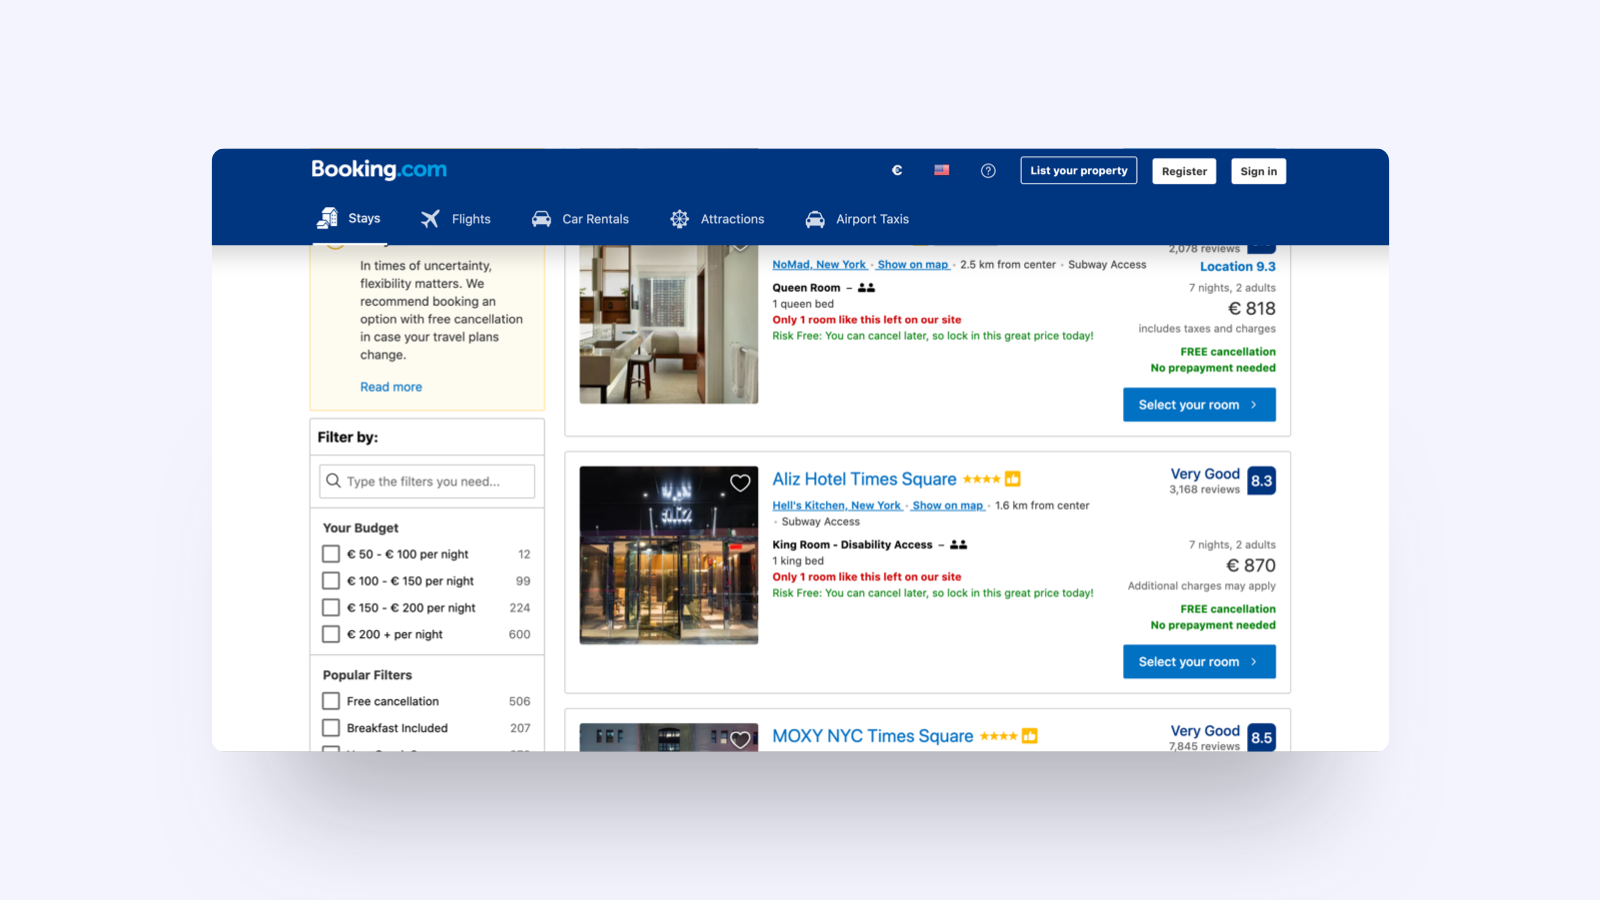Click the Attractions ferris wheel icon
This screenshot has width=1600, height=900.
pos(680,219)
